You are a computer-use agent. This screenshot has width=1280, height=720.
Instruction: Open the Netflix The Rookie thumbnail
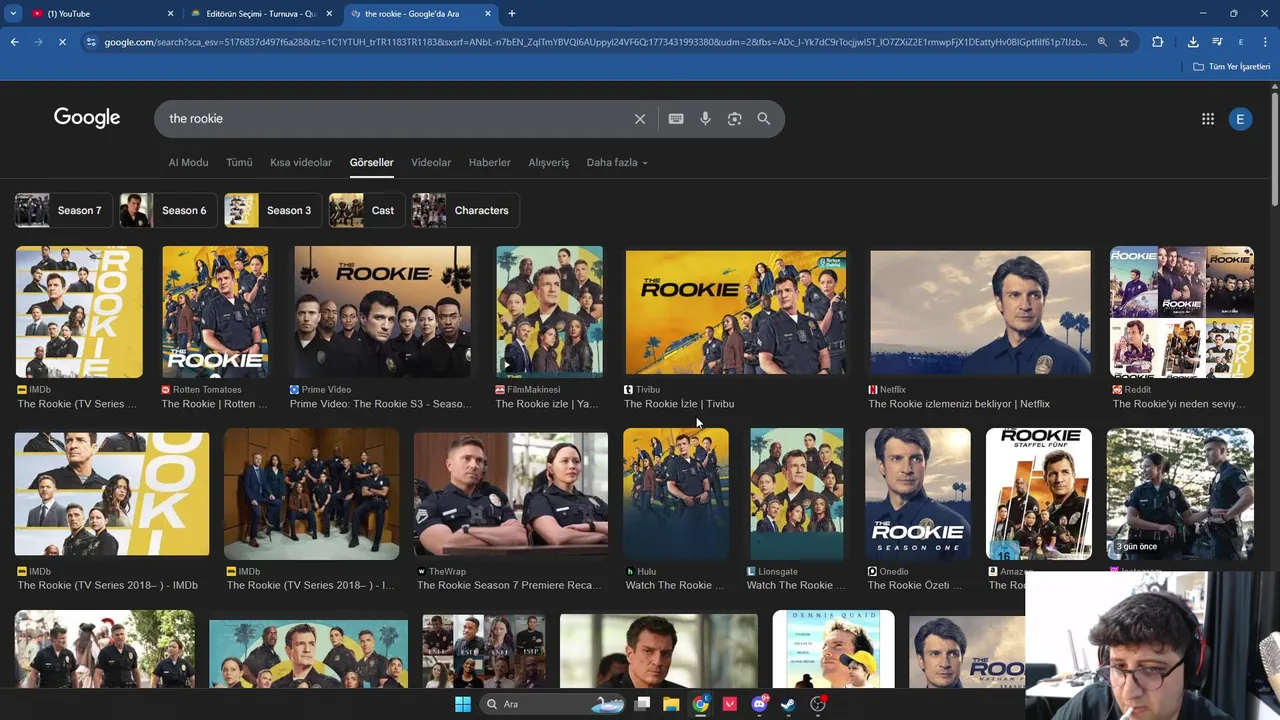tap(980, 312)
